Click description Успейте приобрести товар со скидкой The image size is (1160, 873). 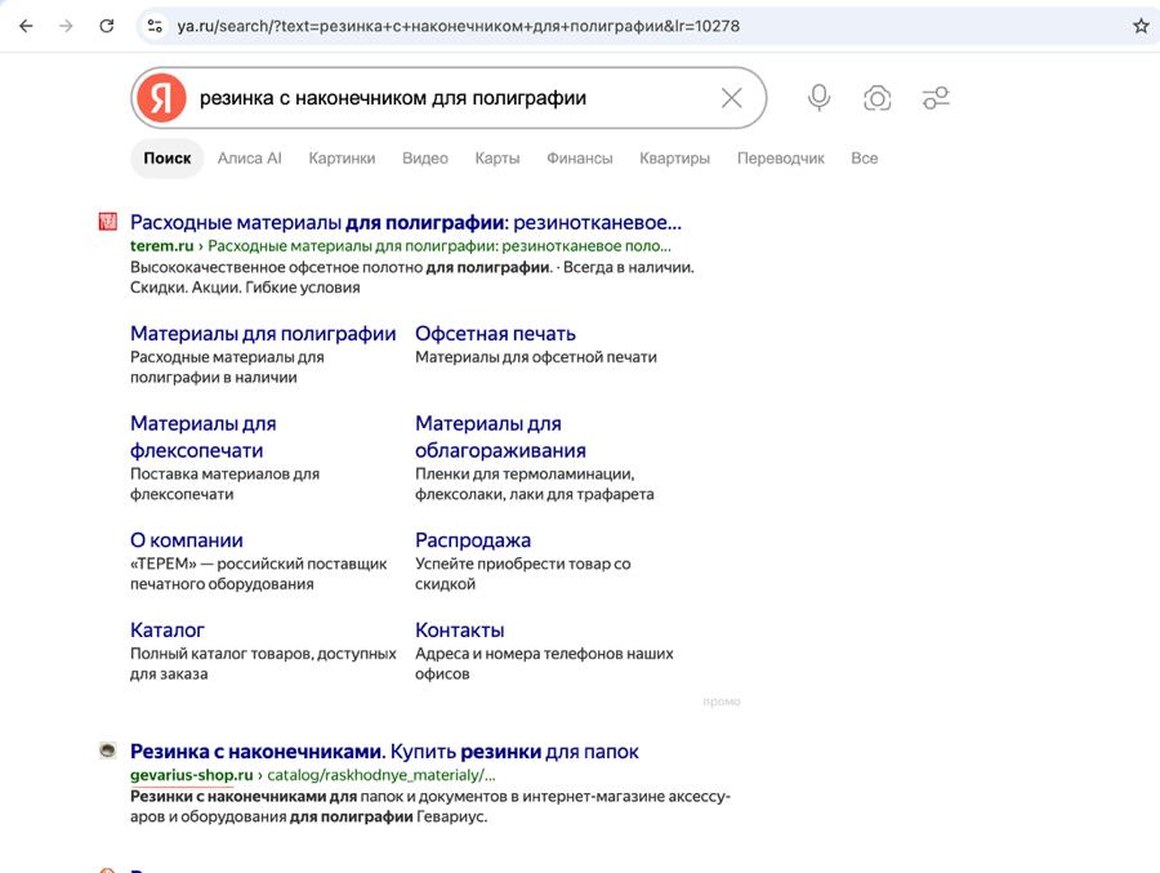pyautogui.click(x=522, y=574)
